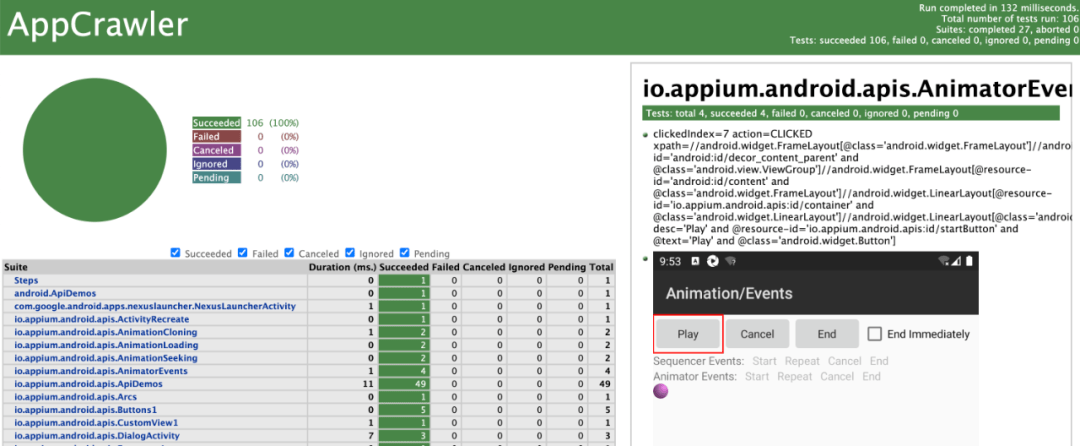Click the green pie chart
Image resolution: width=1080 pixels, height=446 pixels.
95,151
